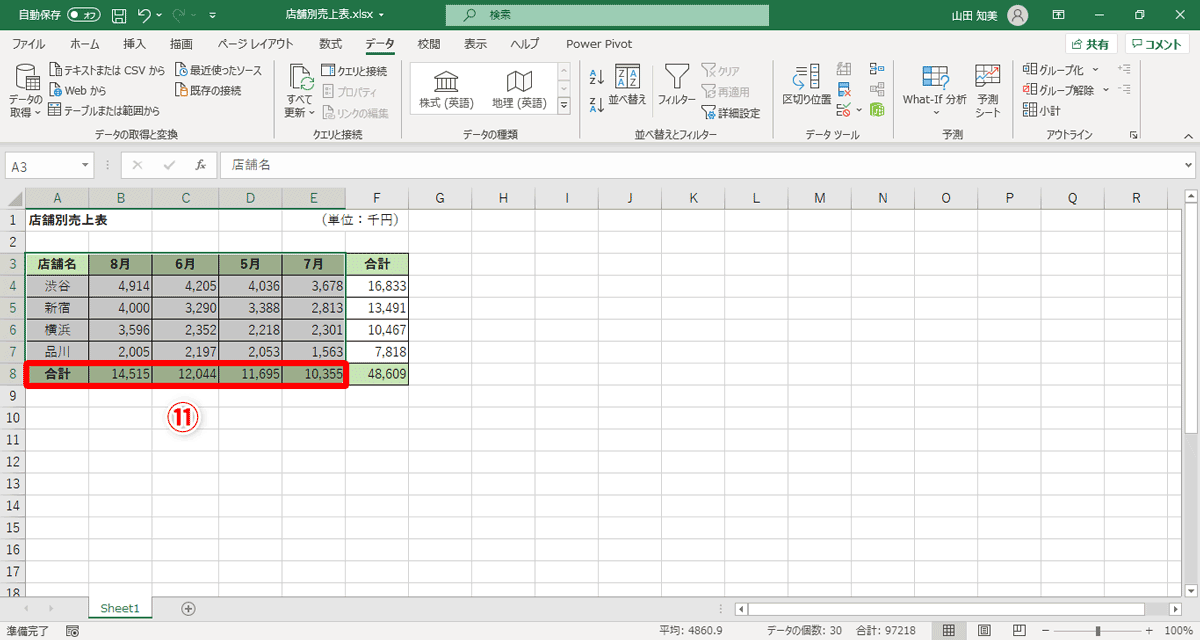The height and width of the screenshot is (640, 1200).
Task: Toggle the Filter (フィルター) funnel
Action: (677, 86)
